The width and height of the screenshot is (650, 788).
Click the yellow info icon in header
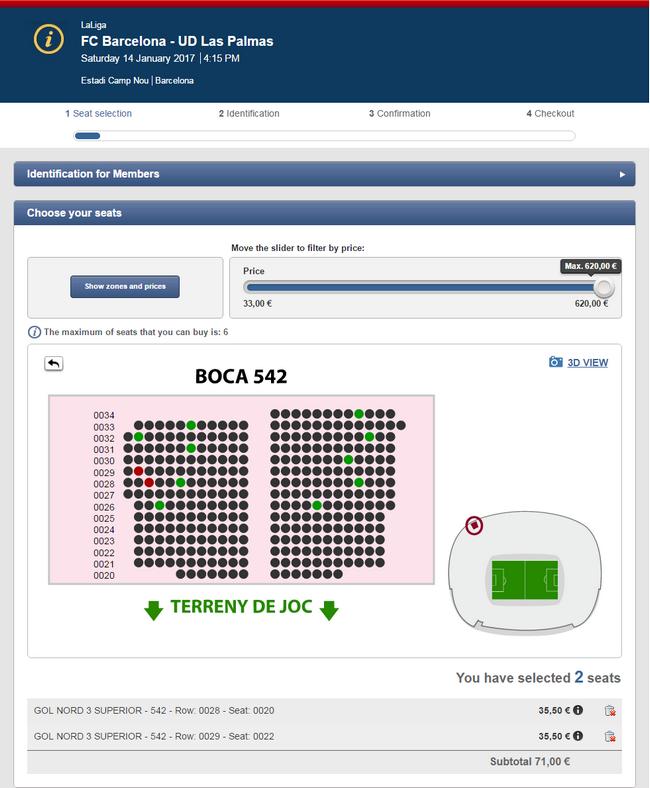tap(49, 39)
